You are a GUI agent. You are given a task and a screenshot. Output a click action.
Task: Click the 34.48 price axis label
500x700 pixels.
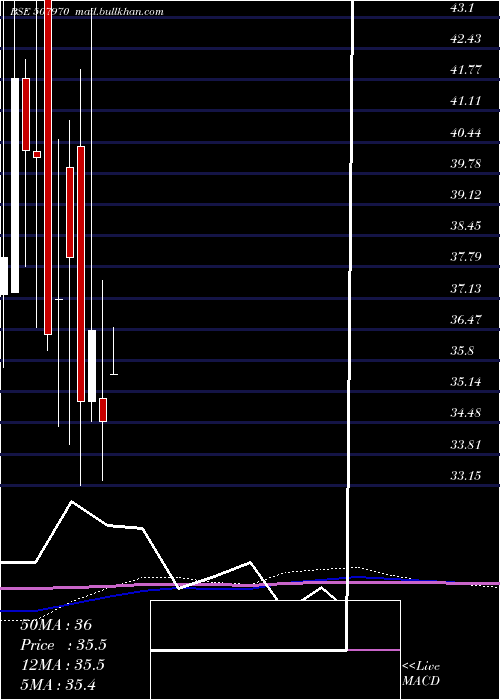(466, 413)
